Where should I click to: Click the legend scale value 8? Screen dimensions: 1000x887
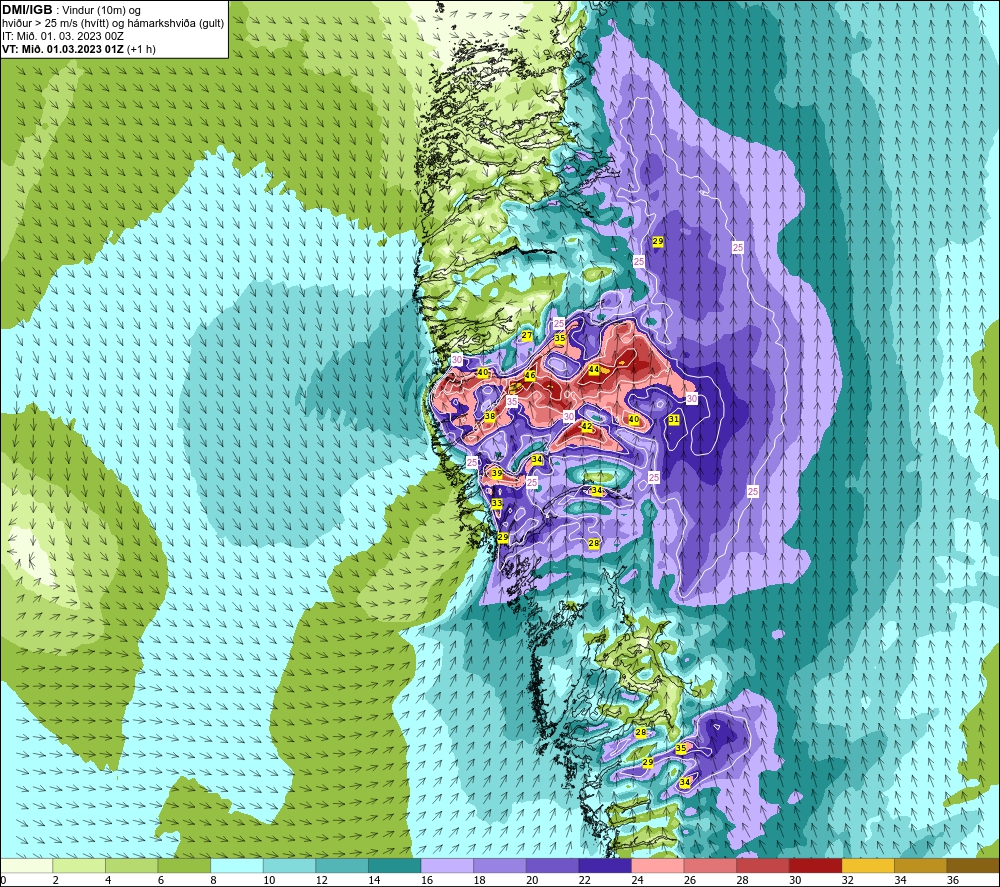point(213,880)
